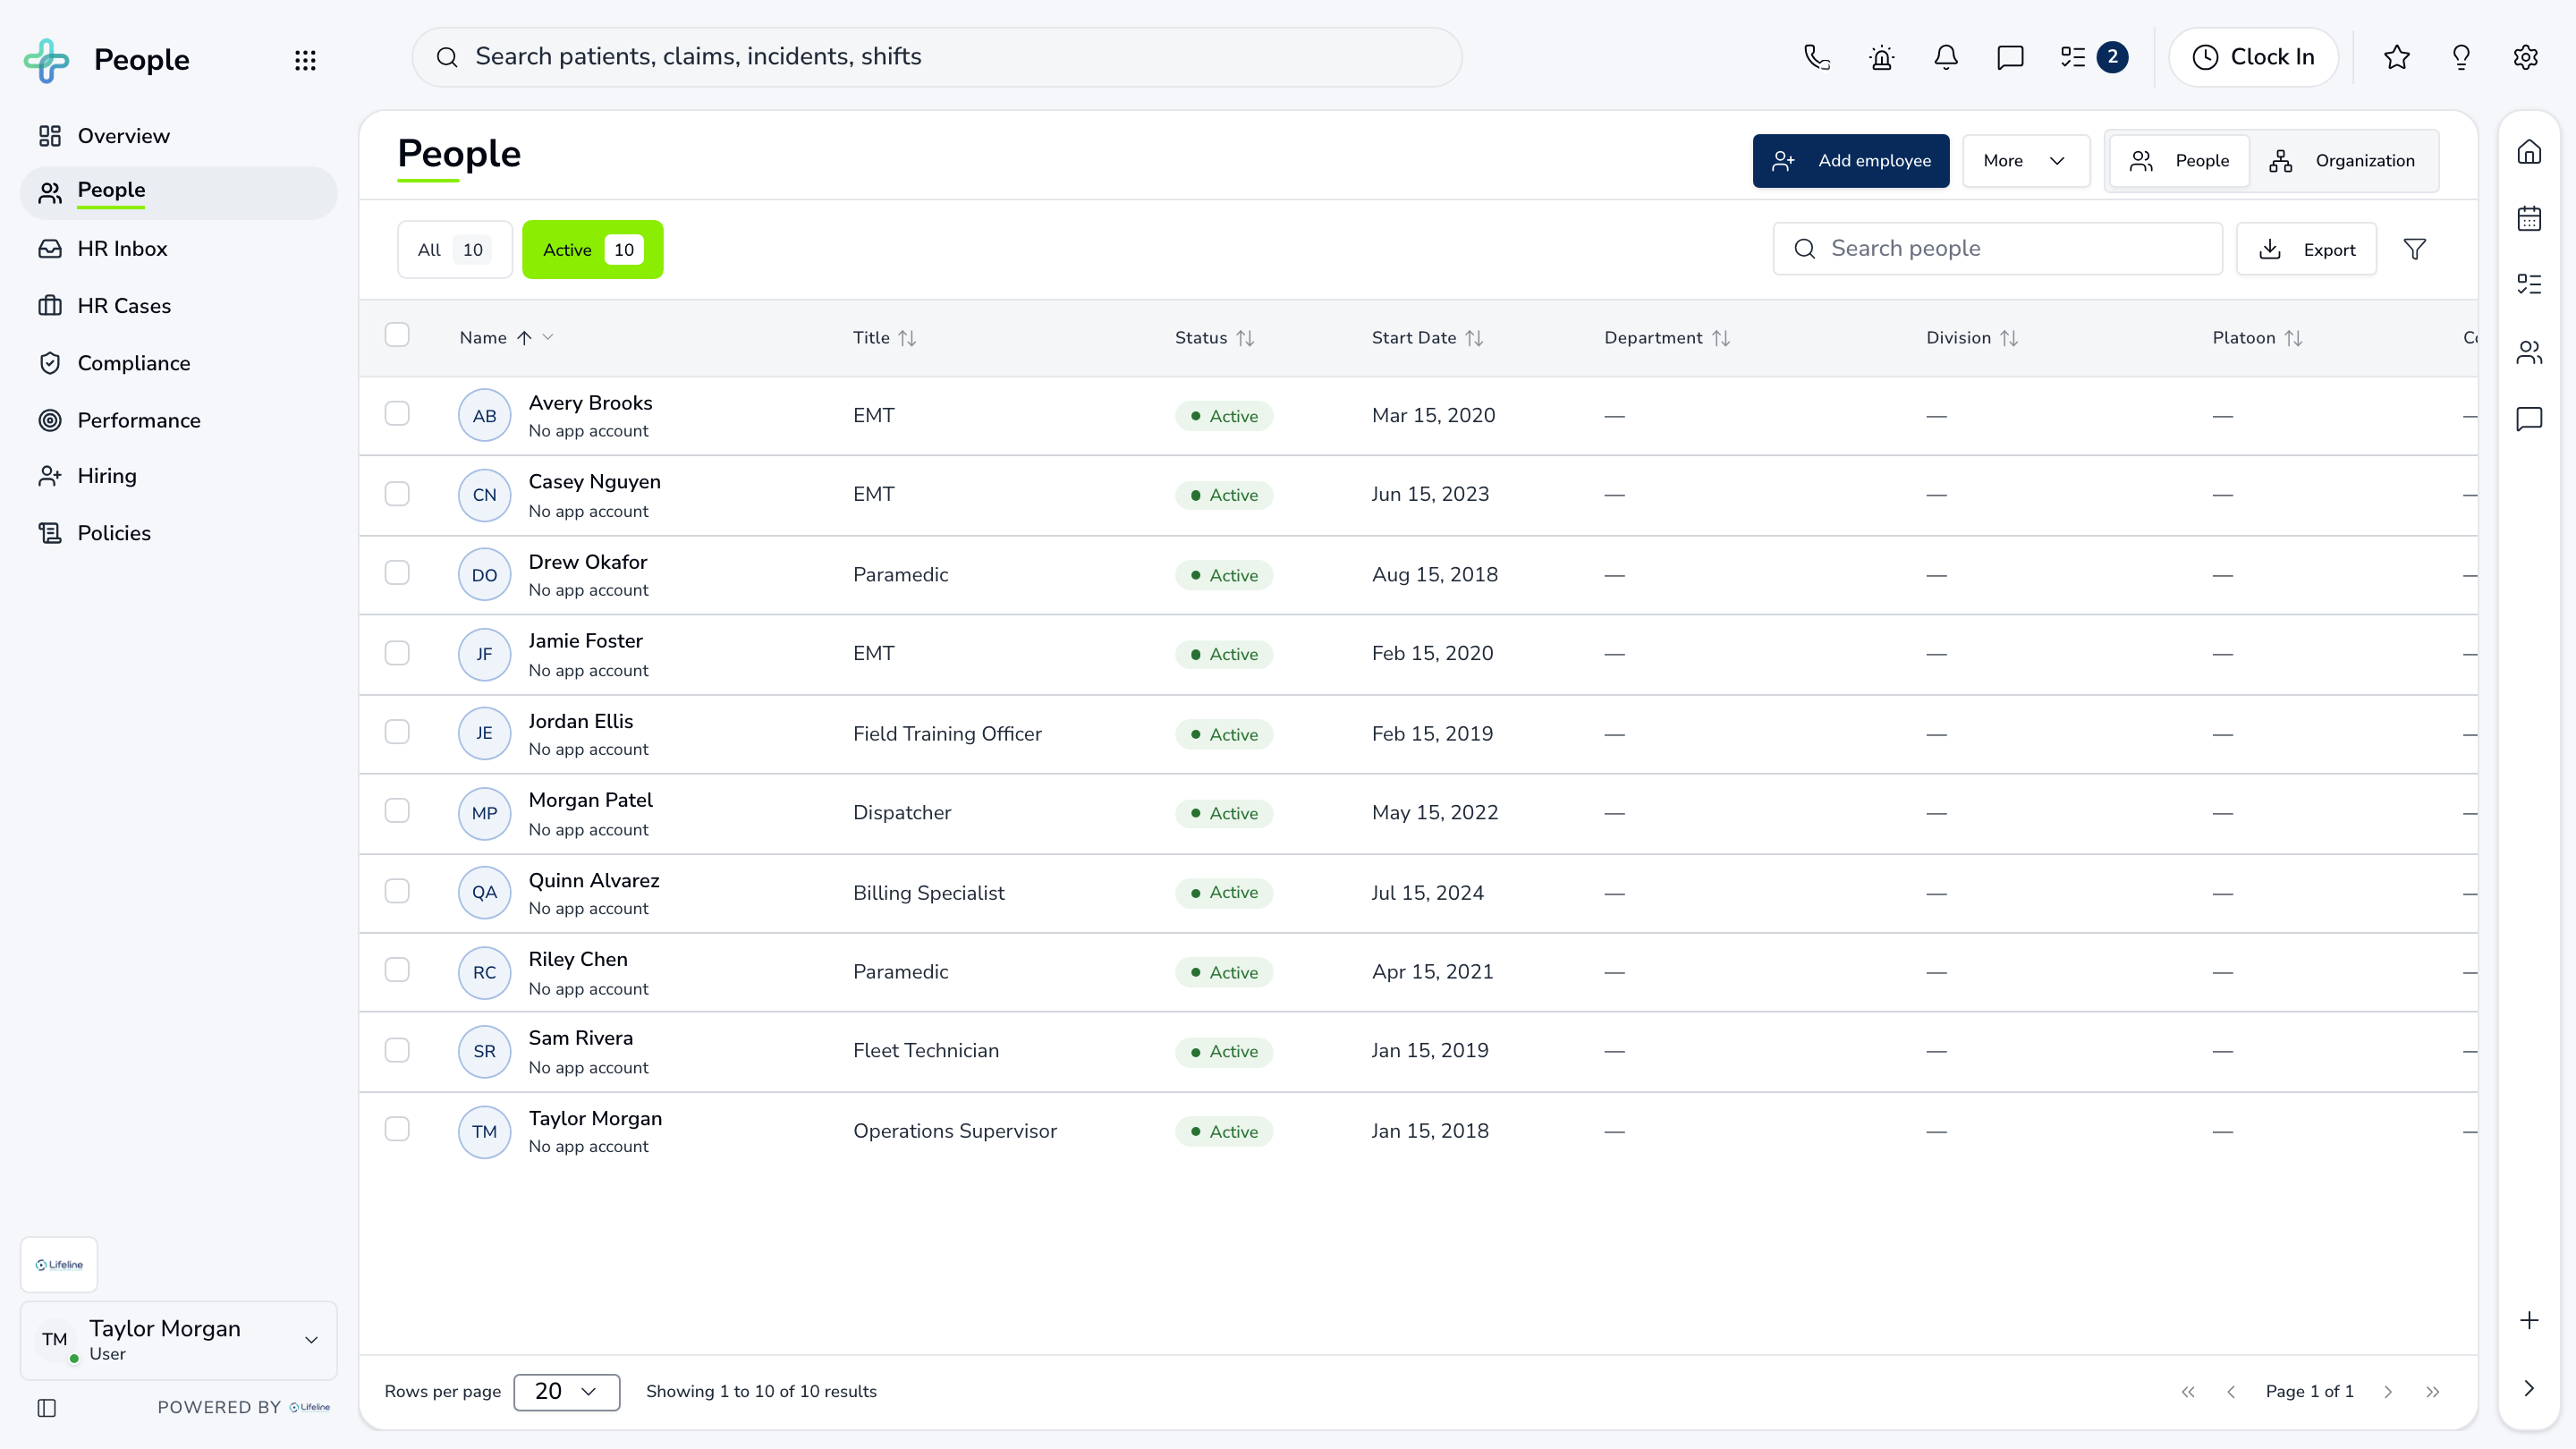Sort by Division column arrows
Viewport: 2576px width, 1449px height.
[2008, 338]
